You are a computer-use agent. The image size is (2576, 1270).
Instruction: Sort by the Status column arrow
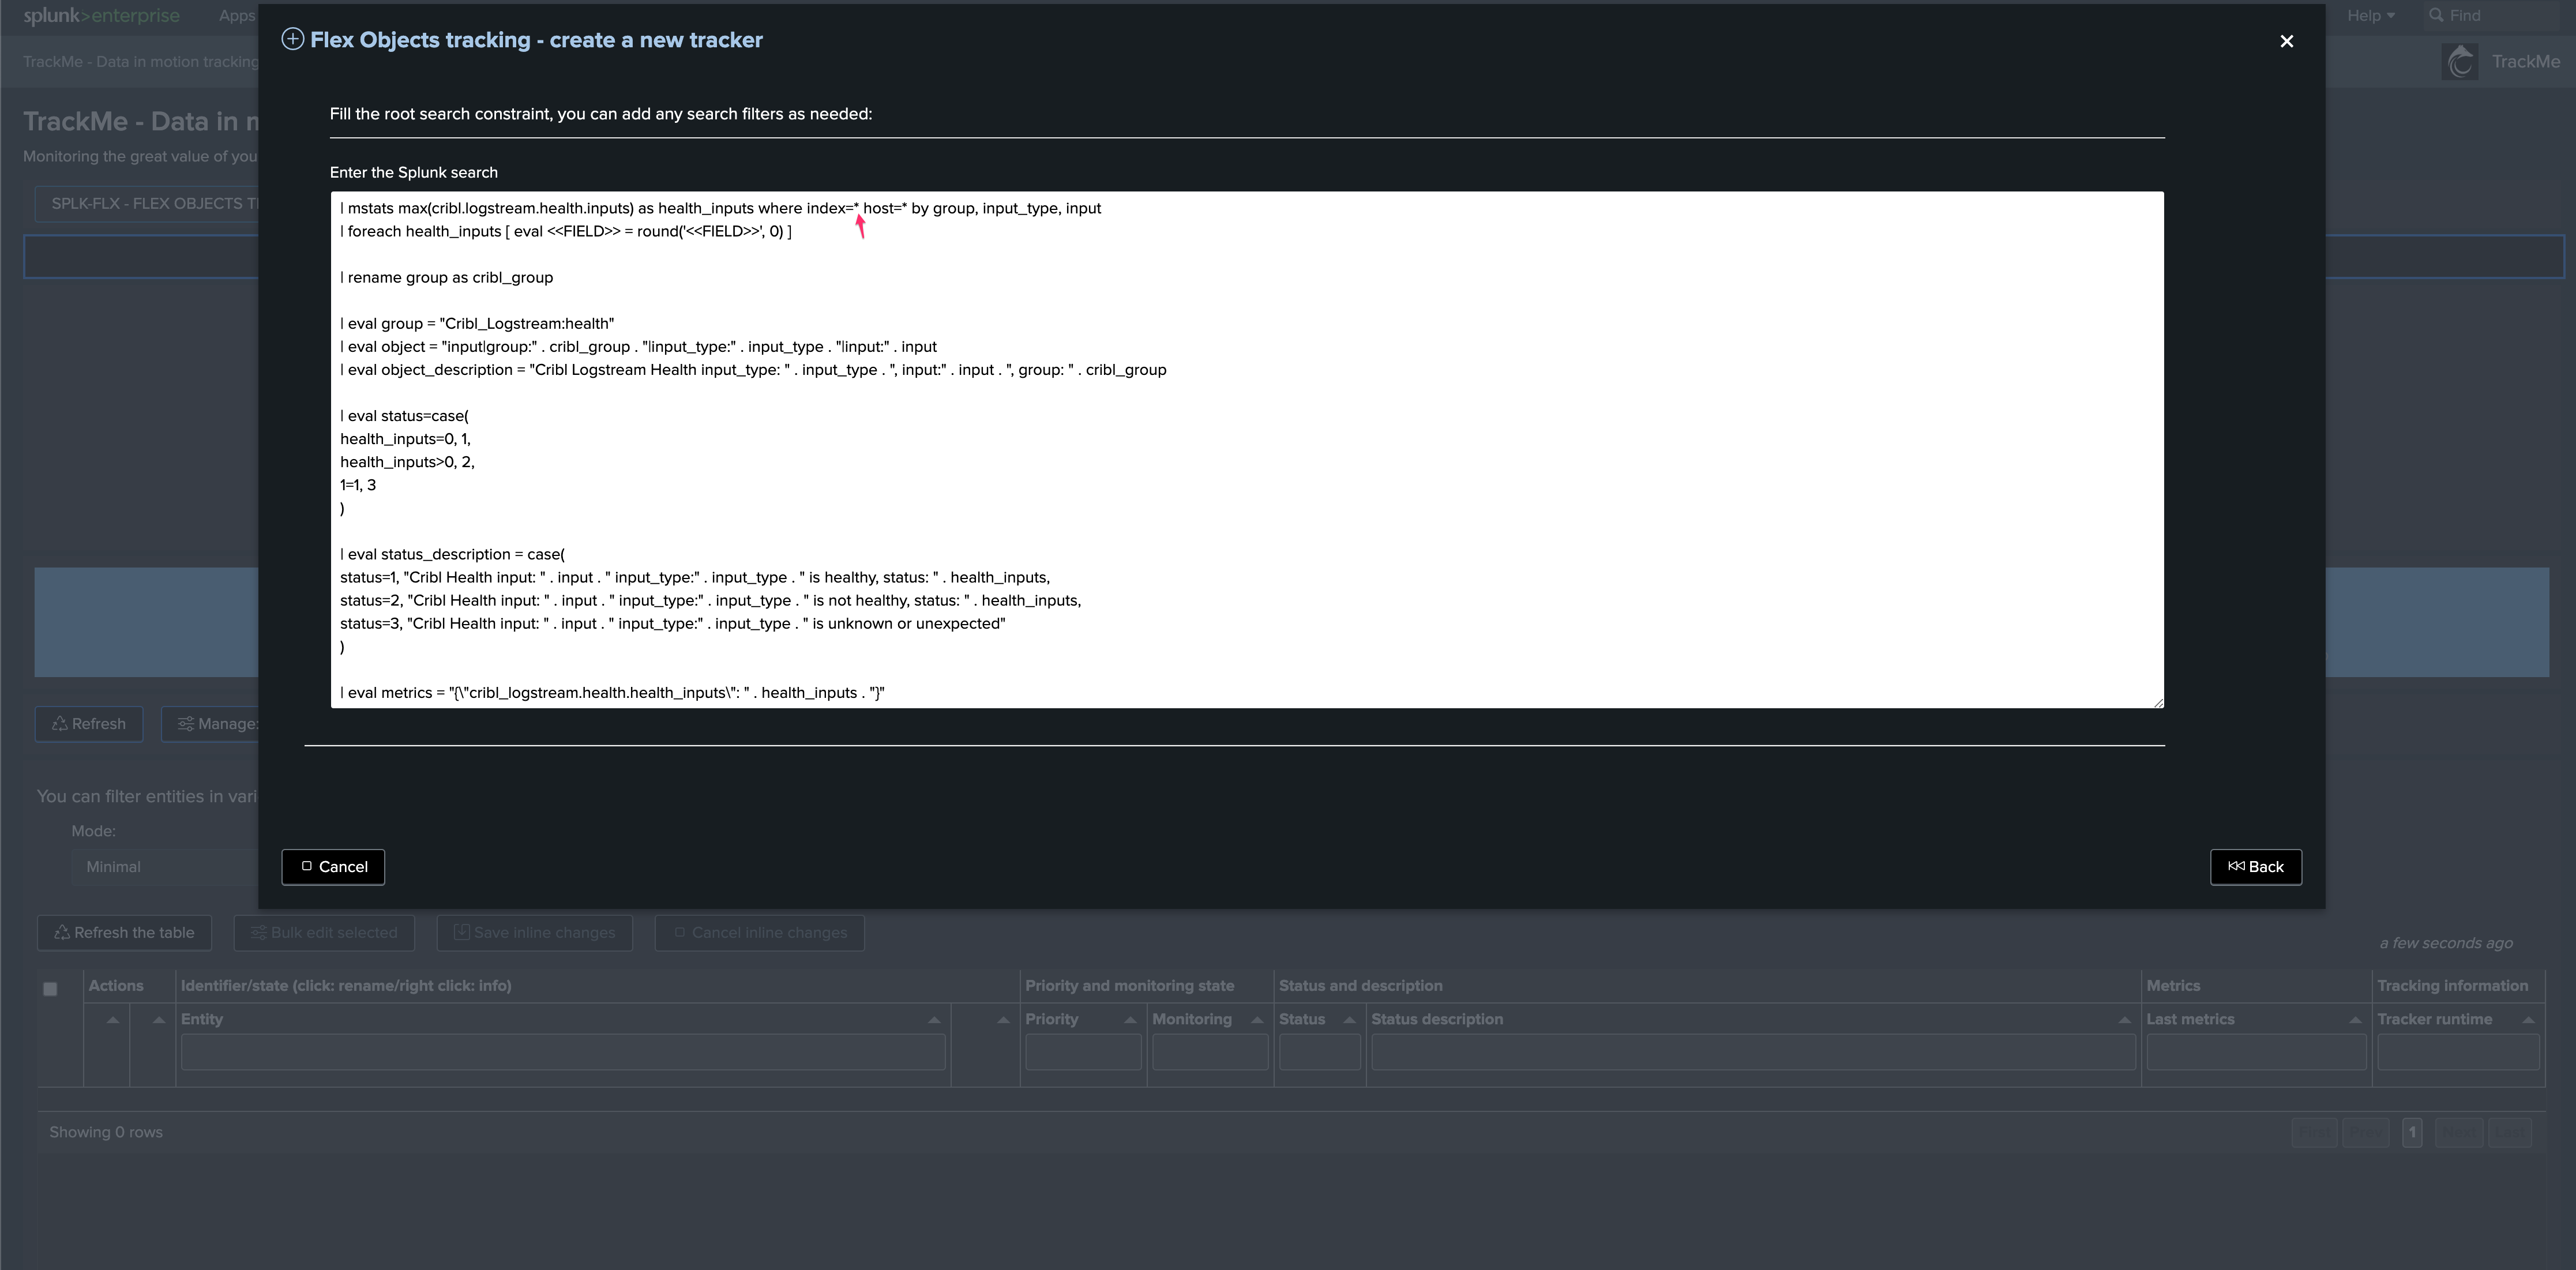pyautogui.click(x=1349, y=1019)
